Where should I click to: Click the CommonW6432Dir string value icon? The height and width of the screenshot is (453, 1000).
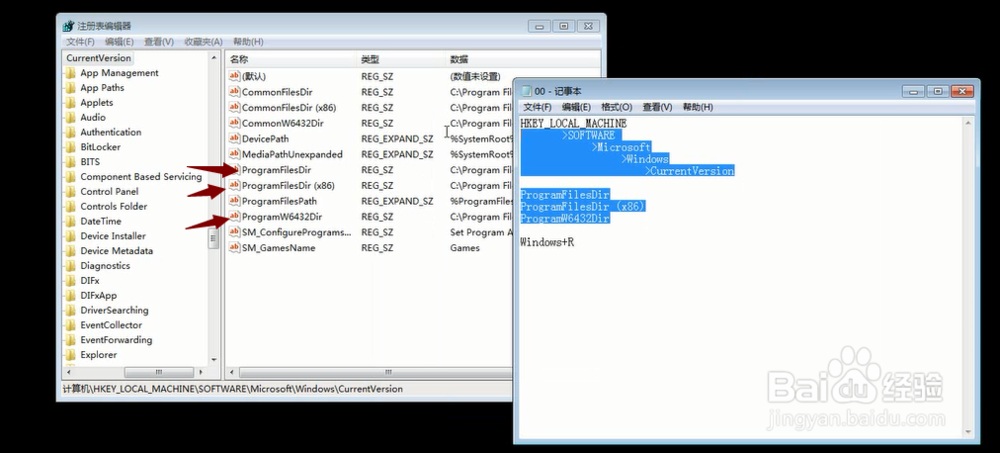pyautogui.click(x=234, y=123)
